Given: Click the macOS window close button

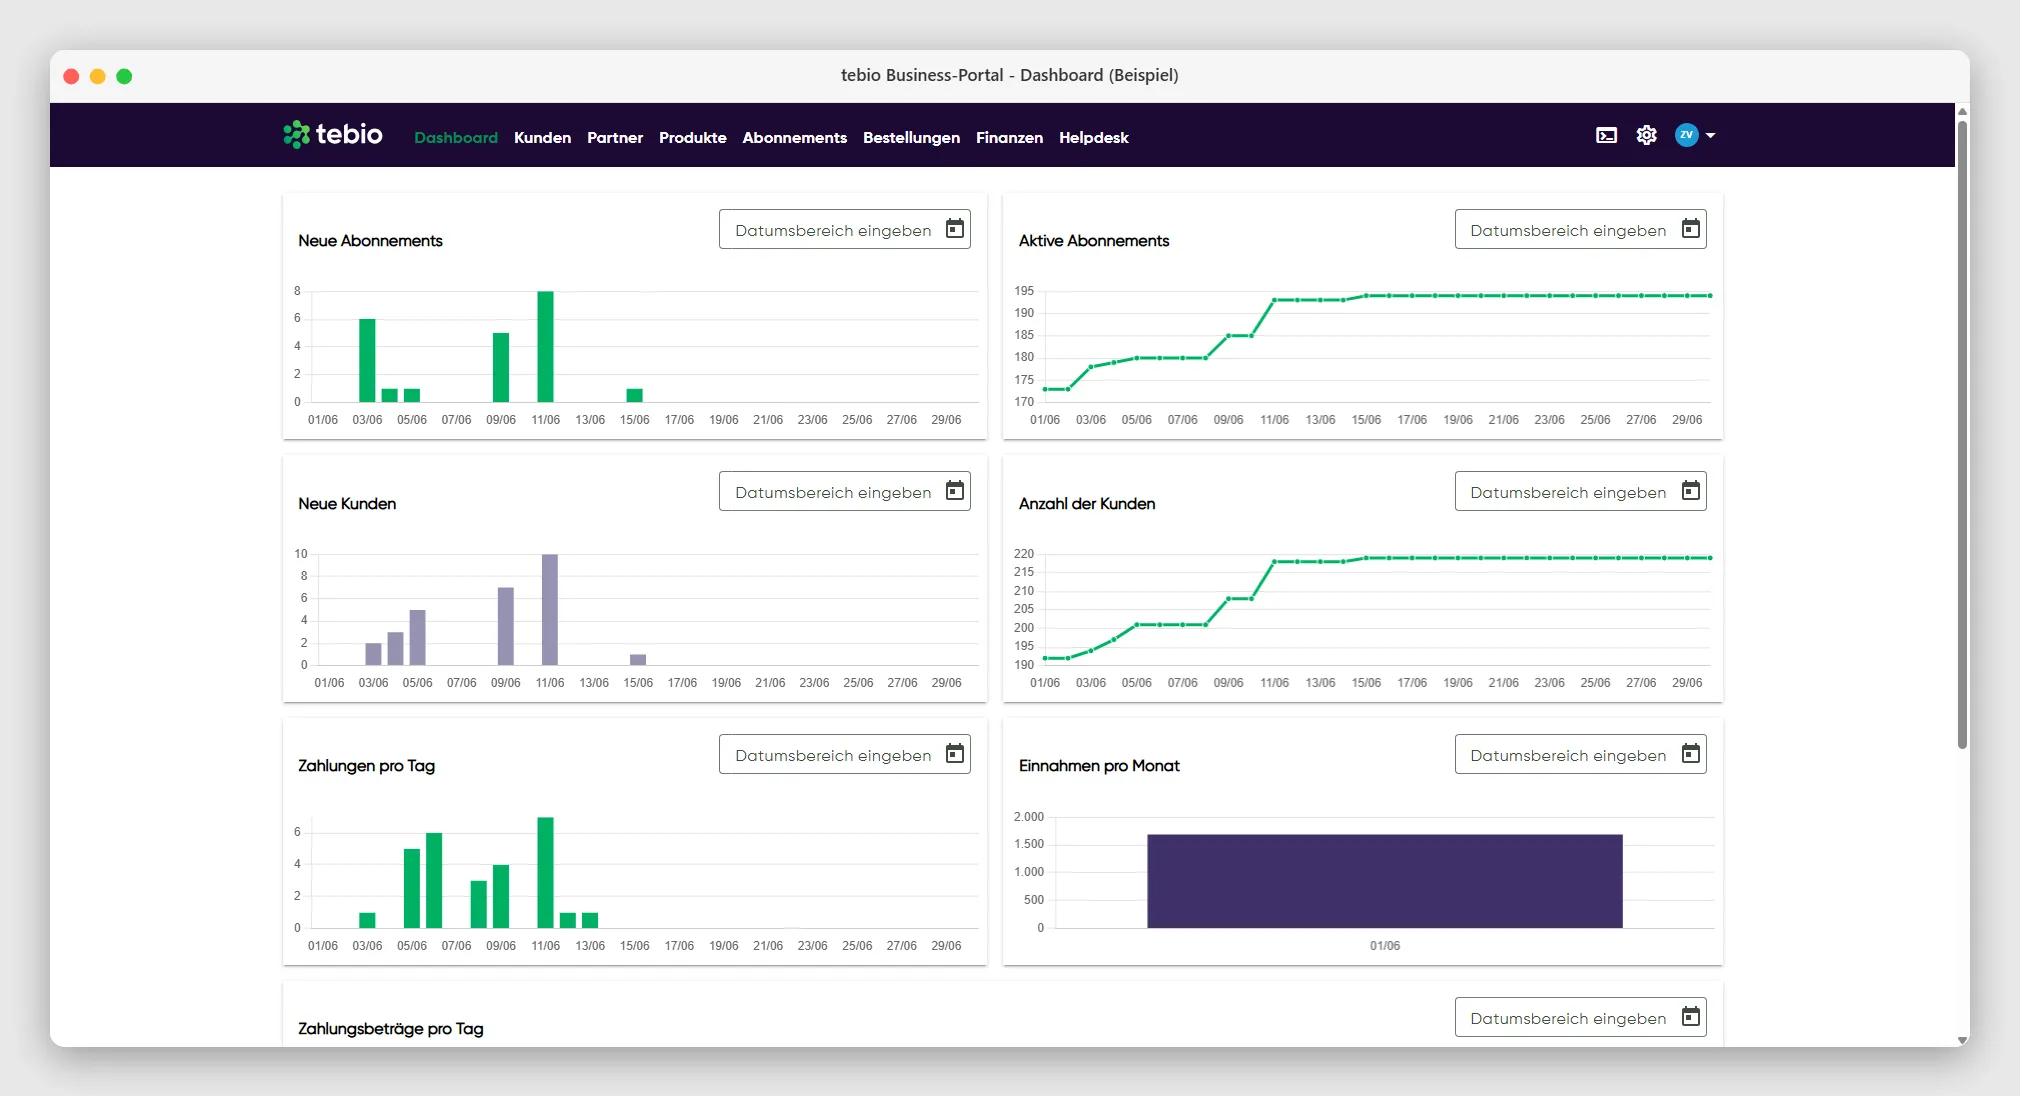Looking at the screenshot, I should pos(71,76).
